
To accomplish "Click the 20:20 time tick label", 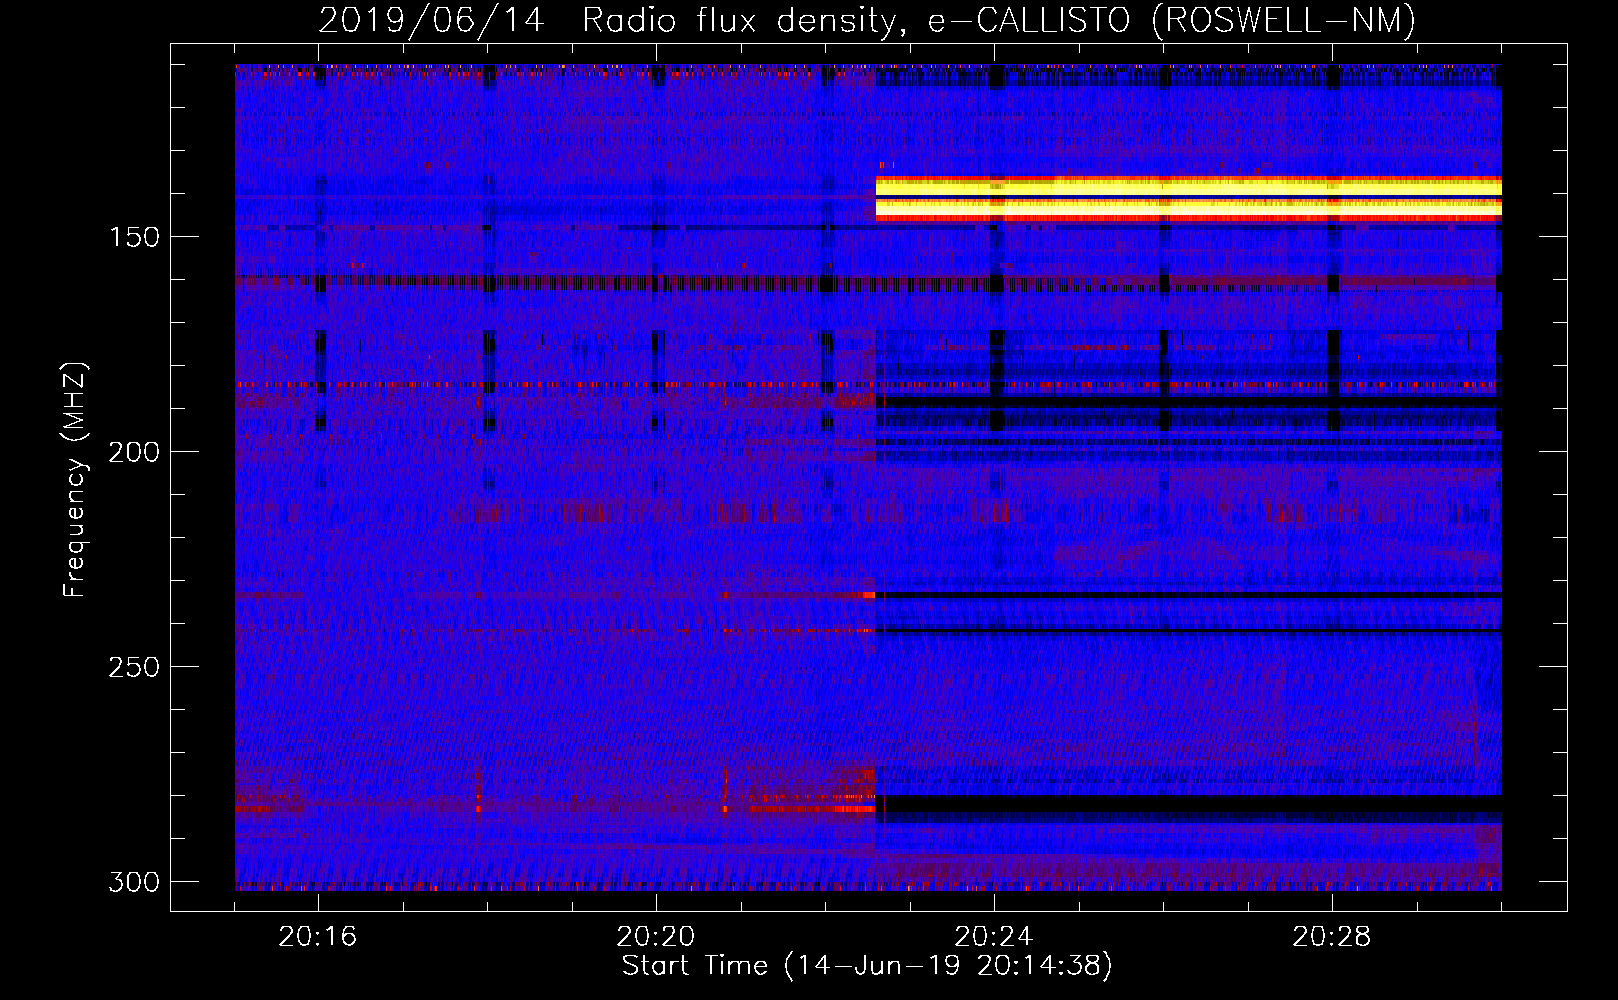I will click(656, 937).
